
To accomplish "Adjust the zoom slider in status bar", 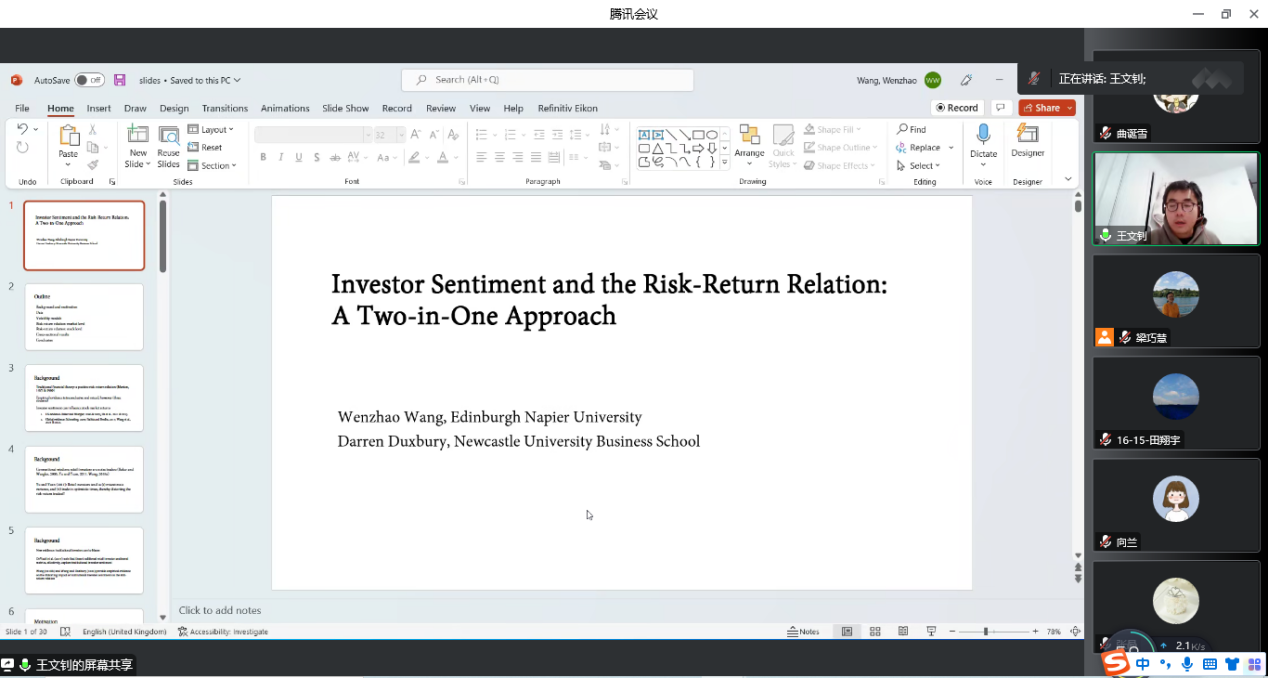I will click(x=986, y=632).
